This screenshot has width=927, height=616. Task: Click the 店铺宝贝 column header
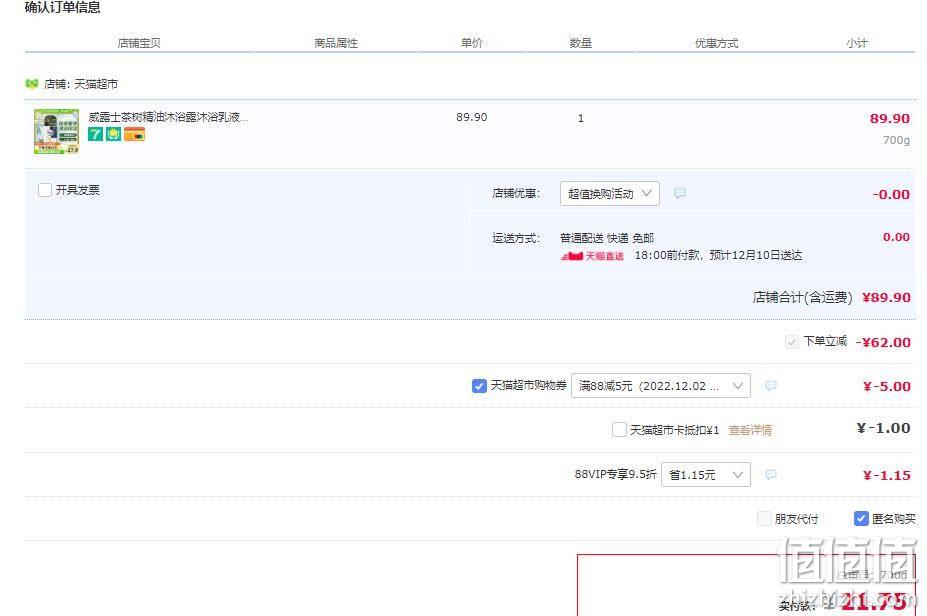coord(139,43)
